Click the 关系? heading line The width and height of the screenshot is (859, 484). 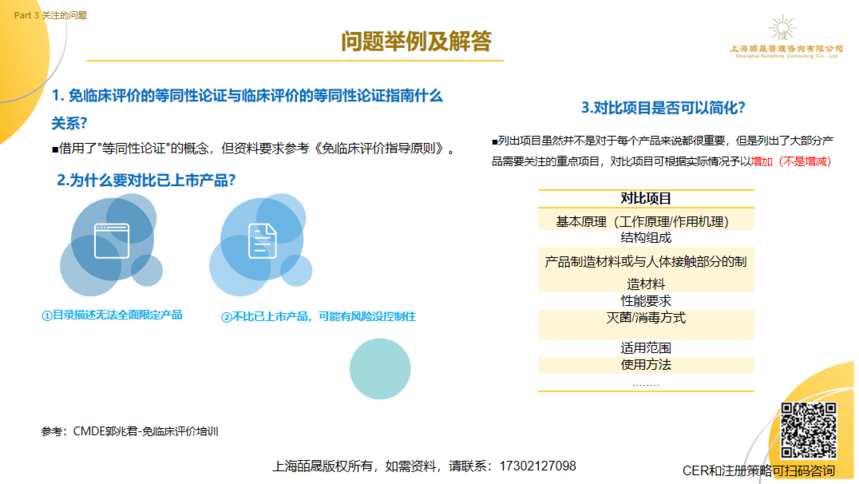tap(70, 123)
